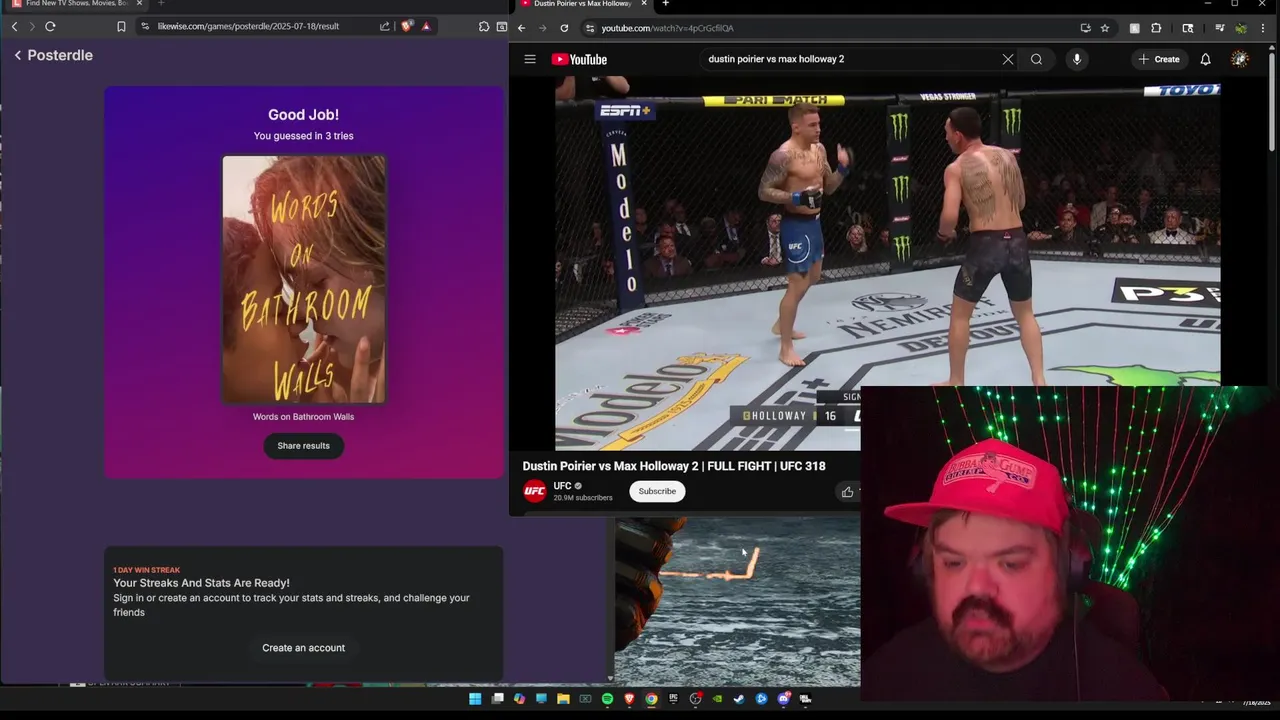The width and height of the screenshot is (1280, 720).
Task: Open Task View in taskbar
Action: click(497, 698)
